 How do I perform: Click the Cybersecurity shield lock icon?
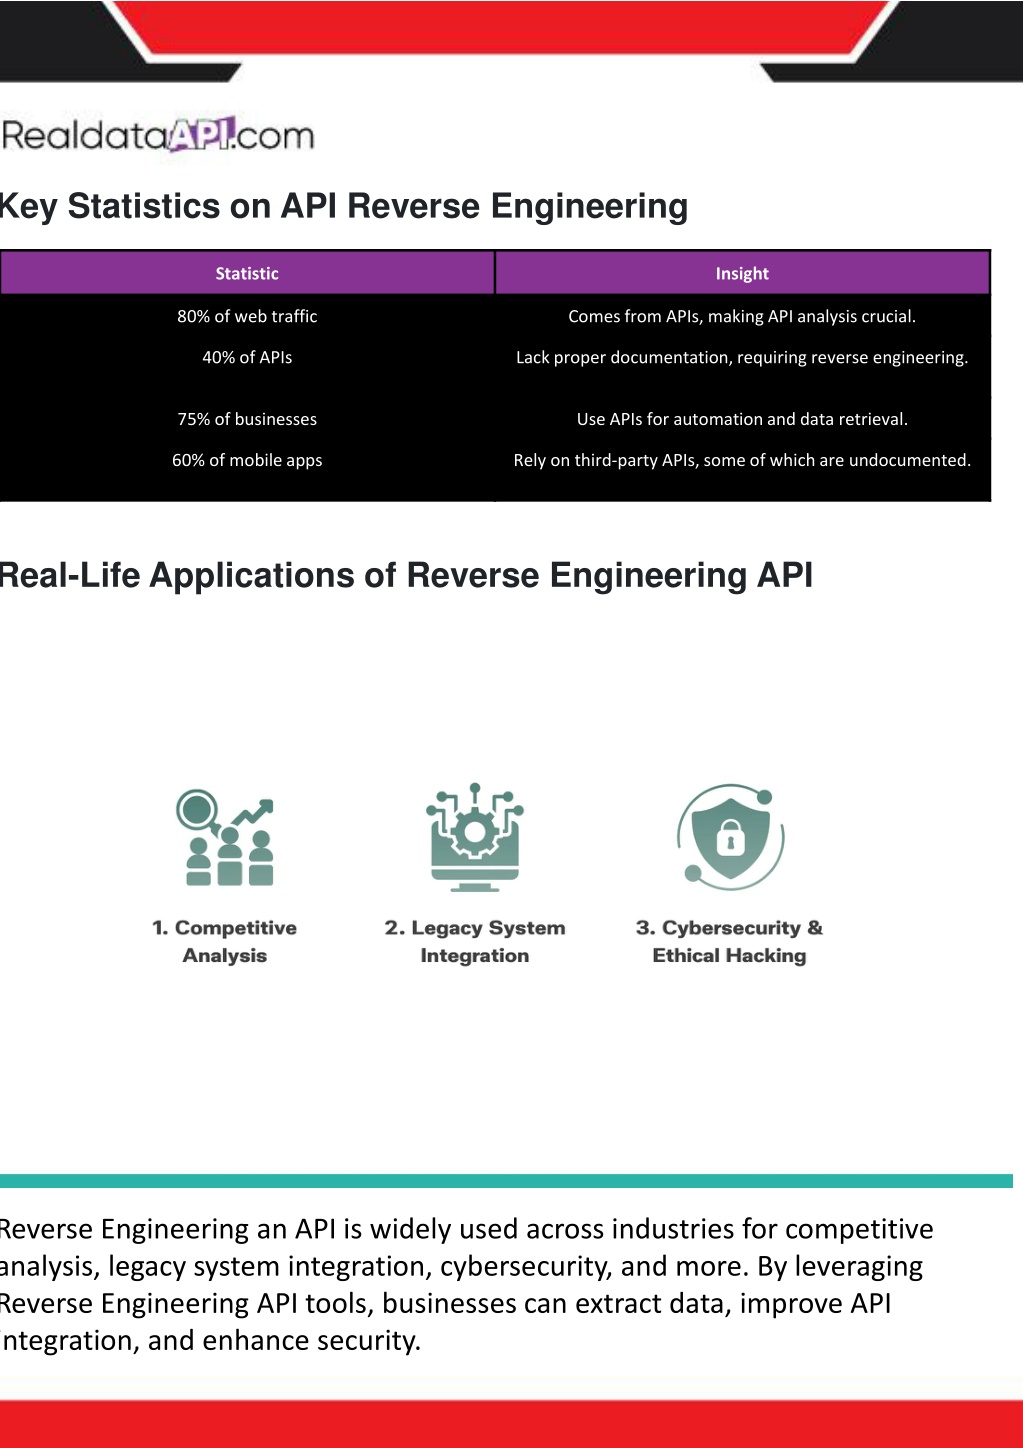[731, 837]
